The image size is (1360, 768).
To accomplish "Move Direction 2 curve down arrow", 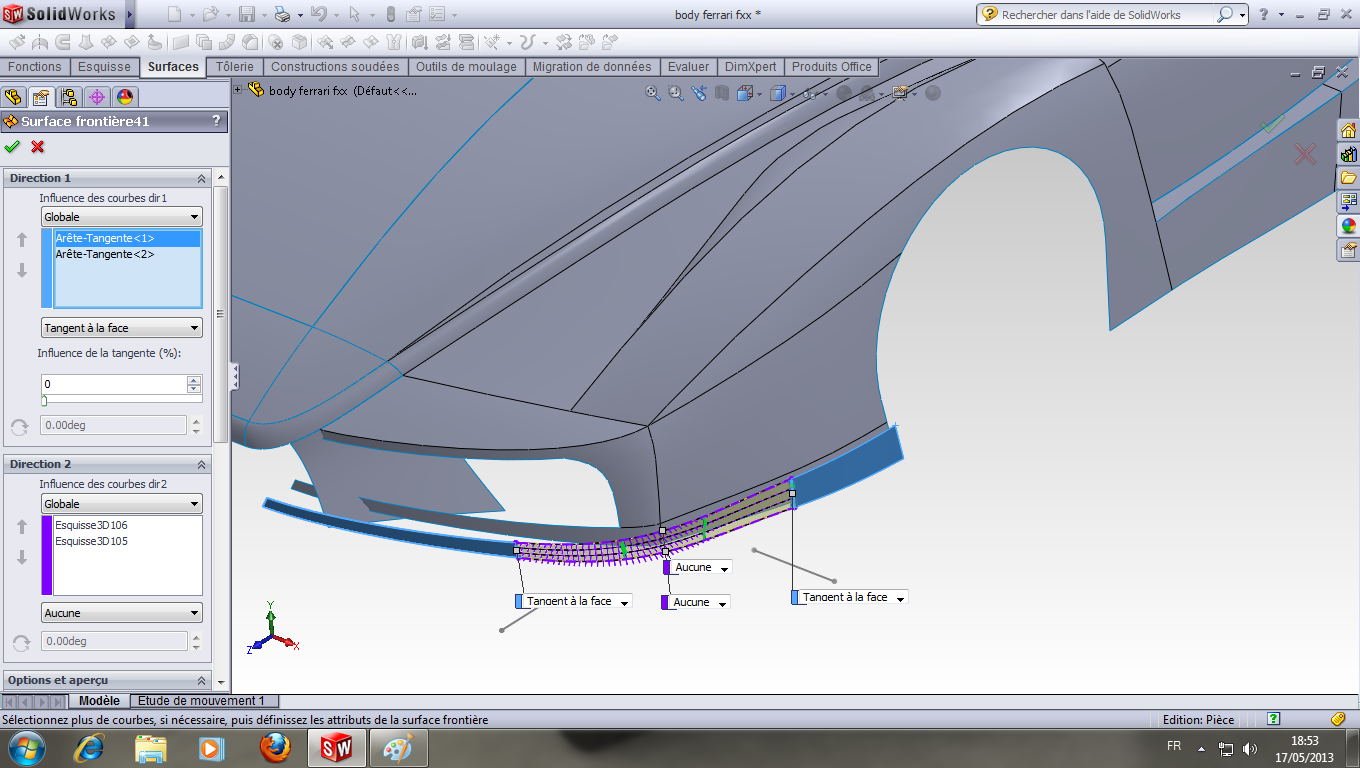I will tap(21, 557).
